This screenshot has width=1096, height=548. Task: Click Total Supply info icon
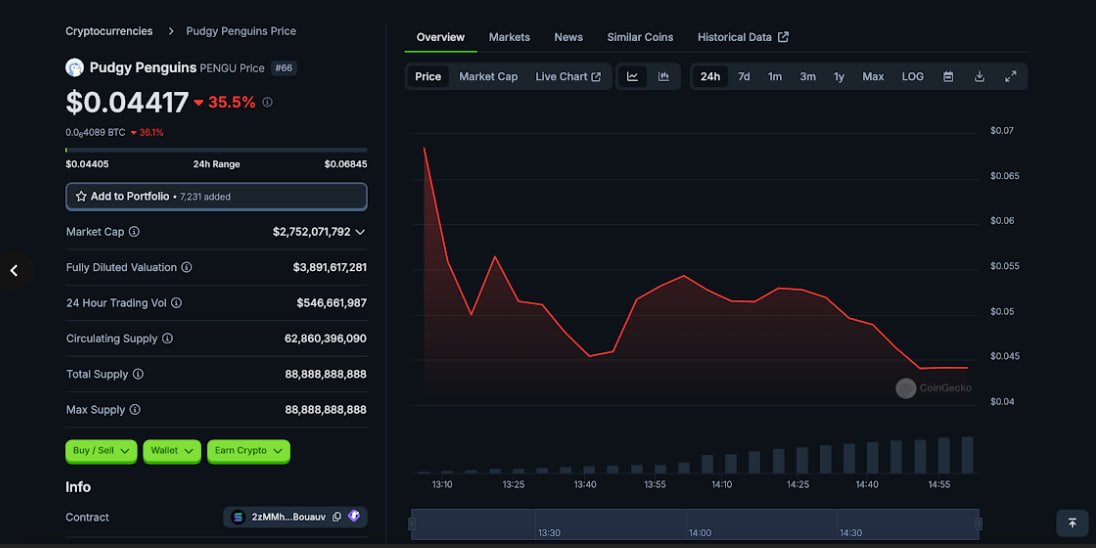[x=138, y=374]
